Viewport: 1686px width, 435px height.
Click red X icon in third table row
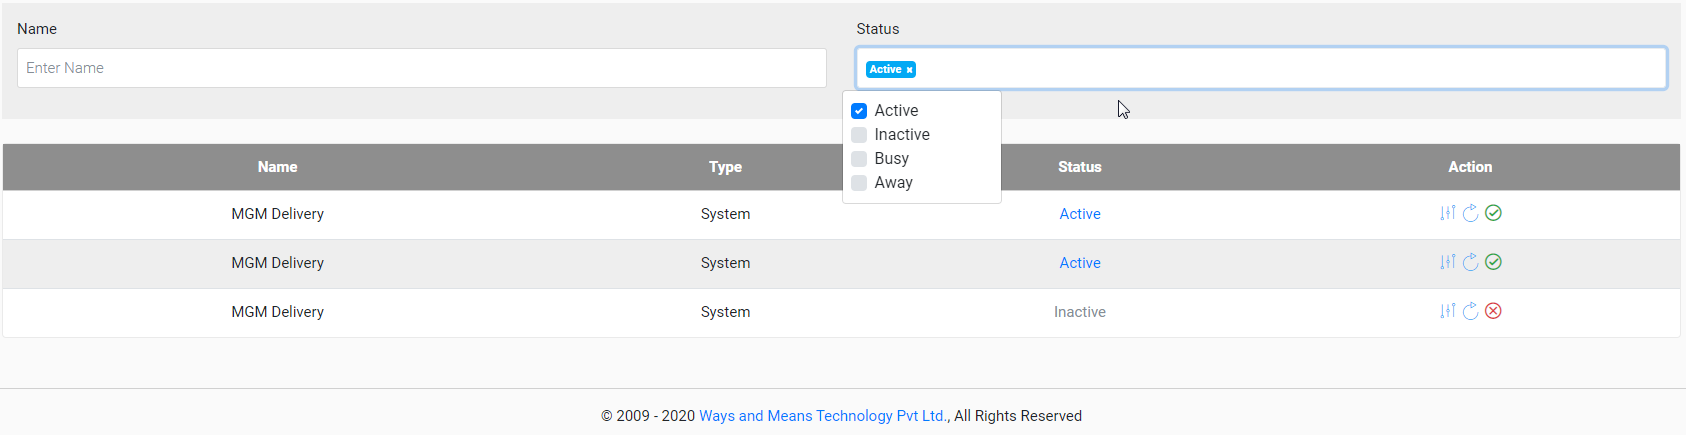[1493, 311]
